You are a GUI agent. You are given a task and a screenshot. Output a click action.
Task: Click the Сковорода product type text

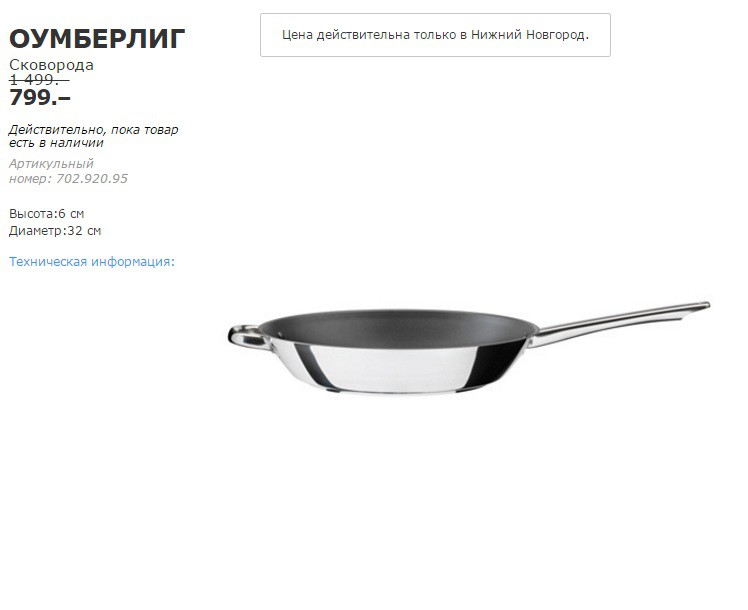[x=52, y=65]
